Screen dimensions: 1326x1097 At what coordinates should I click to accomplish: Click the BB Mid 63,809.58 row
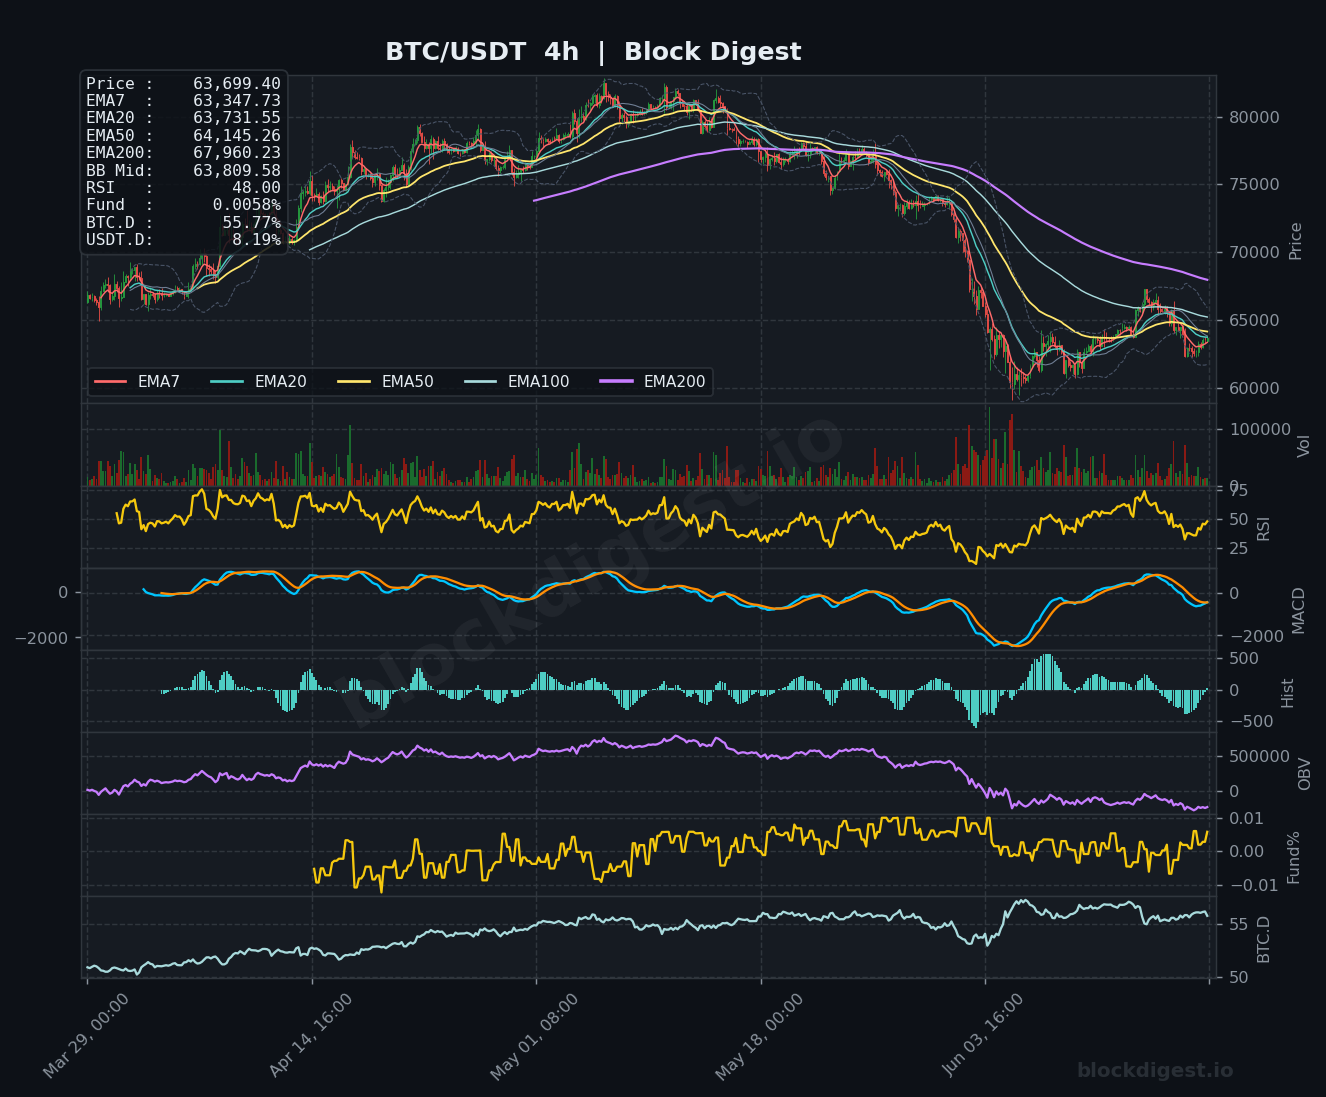coord(183,171)
